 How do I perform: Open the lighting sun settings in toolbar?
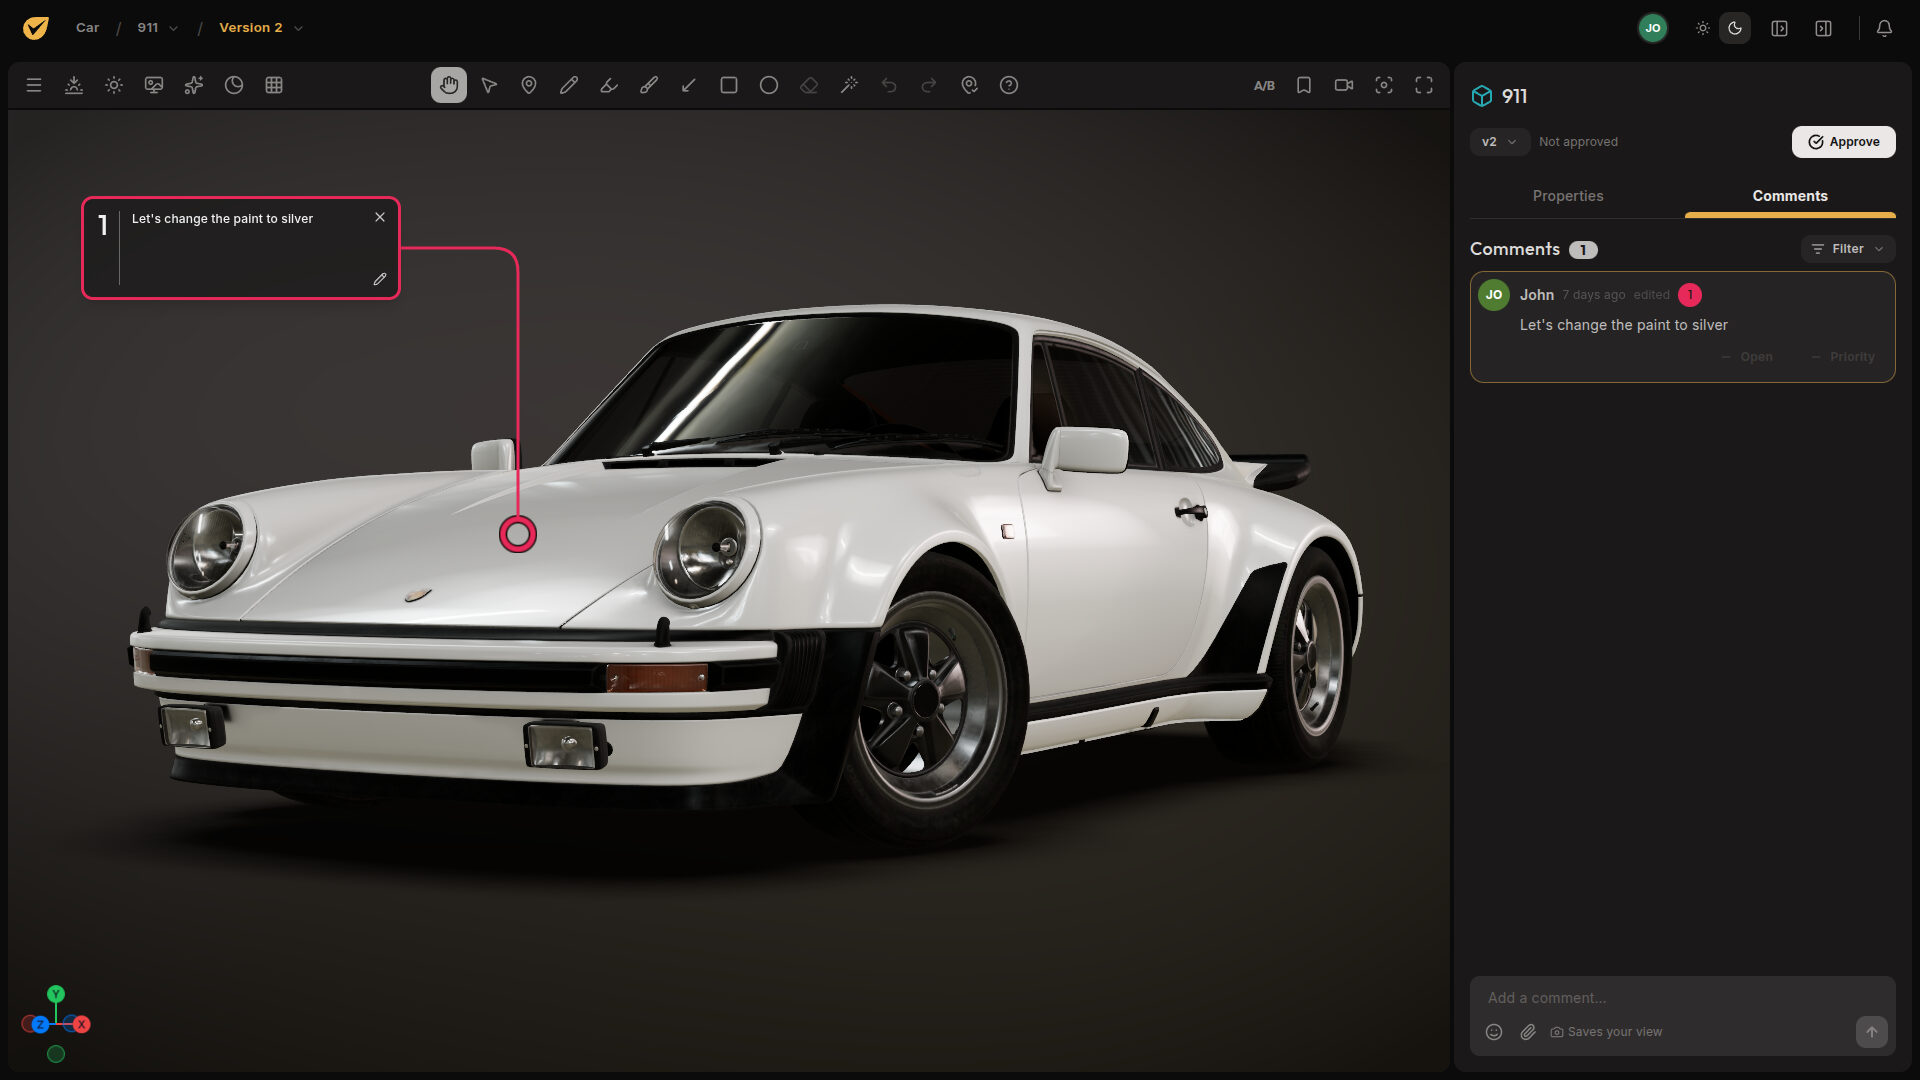[x=114, y=85]
